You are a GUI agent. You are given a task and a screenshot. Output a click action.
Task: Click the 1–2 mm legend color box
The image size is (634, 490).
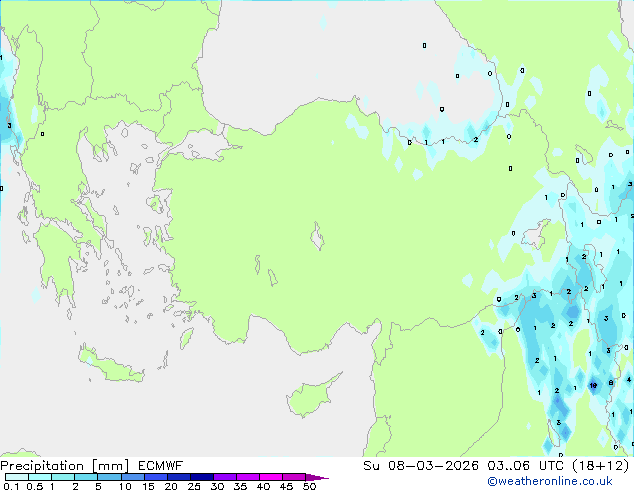pyautogui.click(x=63, y=477)
